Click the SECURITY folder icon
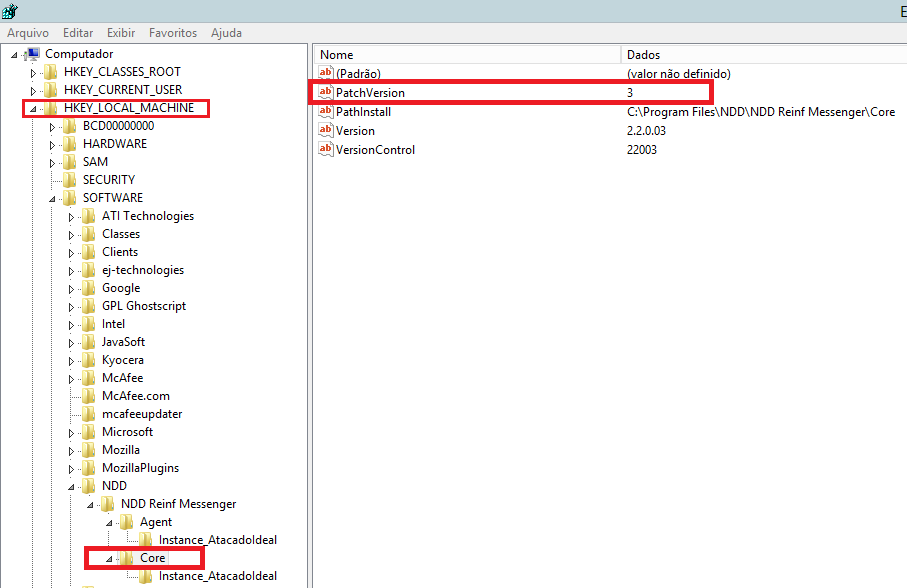 pos(69,180)
